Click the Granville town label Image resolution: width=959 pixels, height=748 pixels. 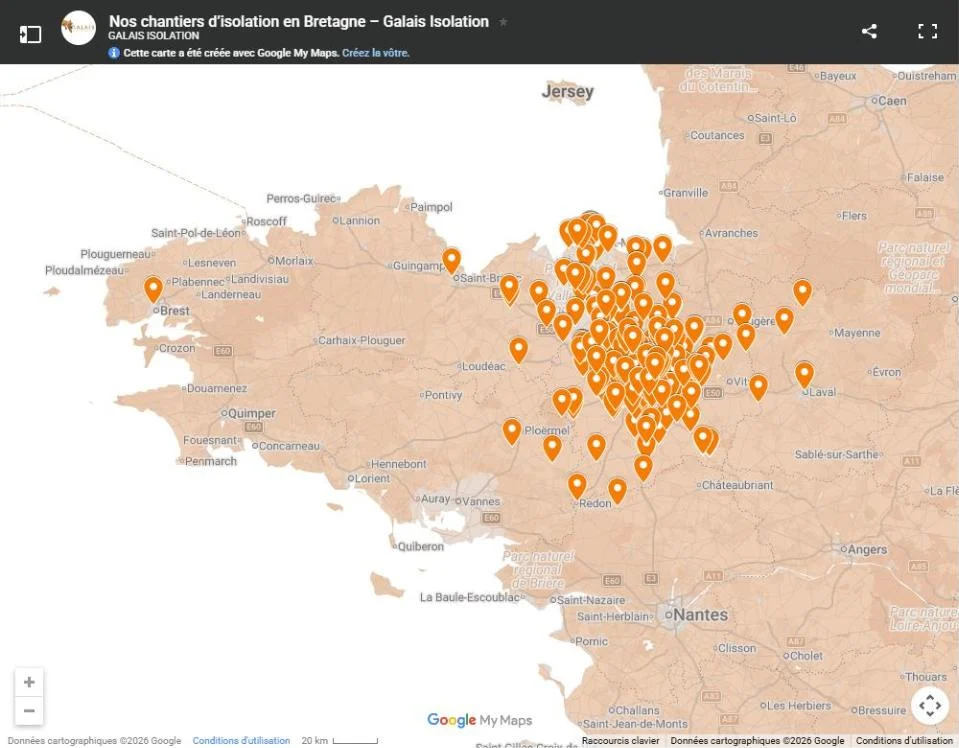pos(686,193)
